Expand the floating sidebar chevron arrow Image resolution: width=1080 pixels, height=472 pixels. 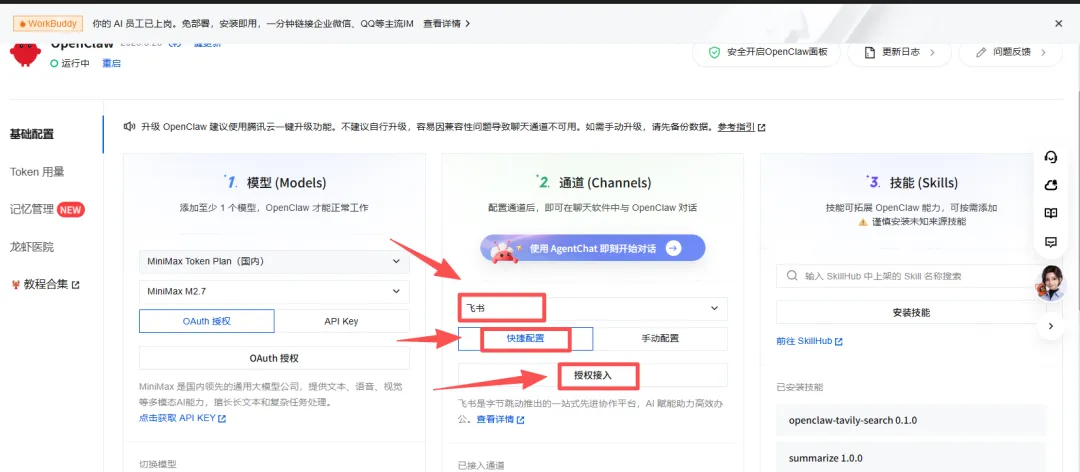[1051, 327]
